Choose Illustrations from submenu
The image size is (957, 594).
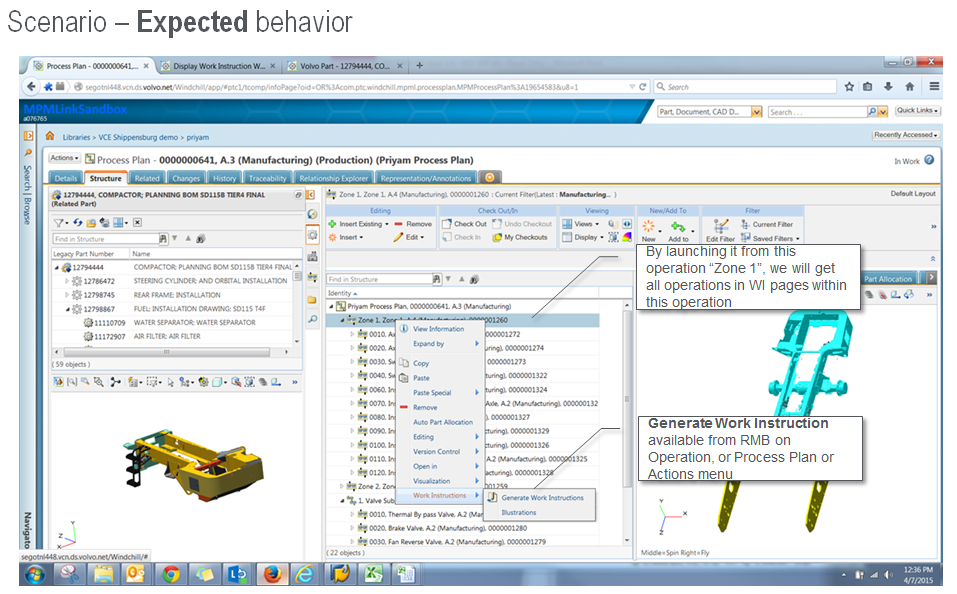point(519,512)
